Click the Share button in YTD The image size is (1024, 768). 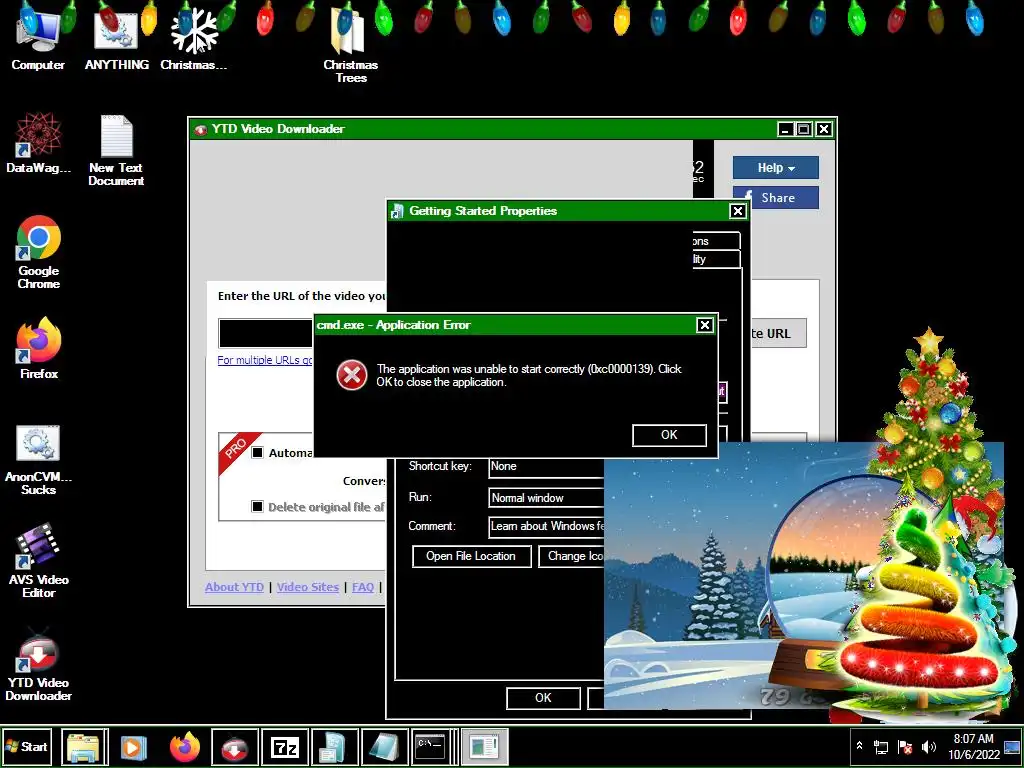click(x=775, y=198)
